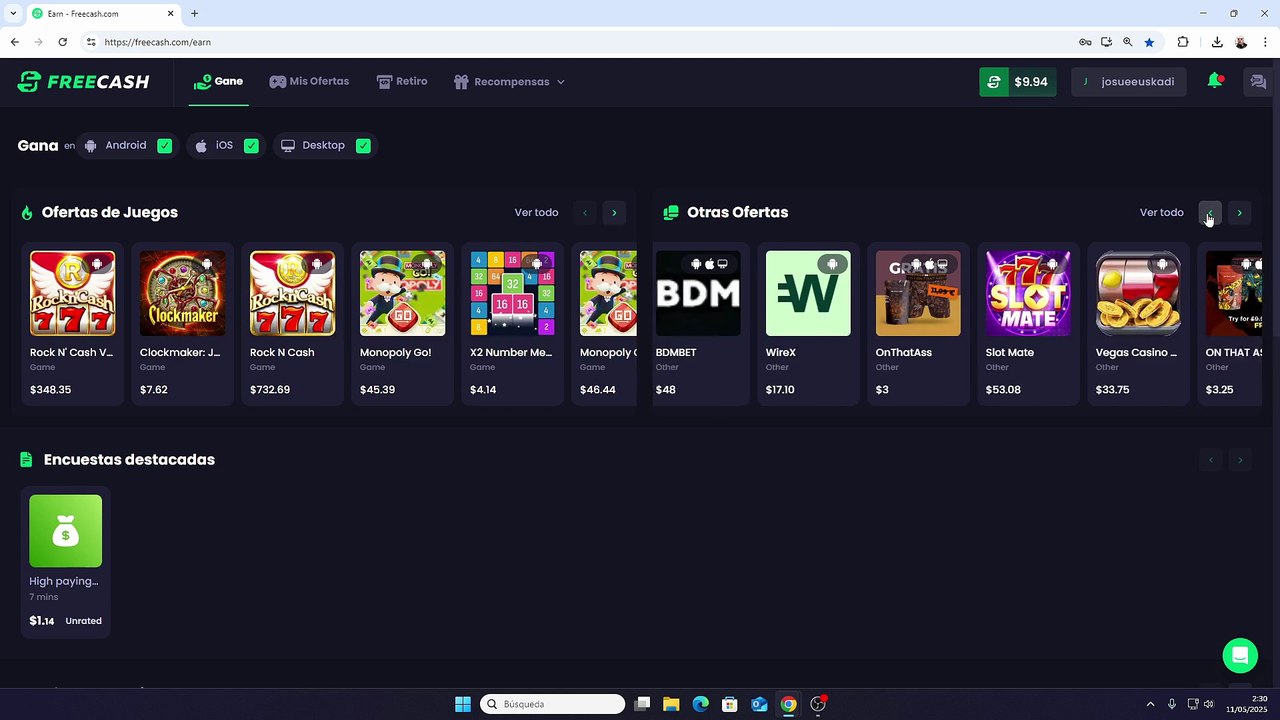Click the $9.94 balance button
The width and height of the screenshot is (1280, 720).
pos(1018,82)
